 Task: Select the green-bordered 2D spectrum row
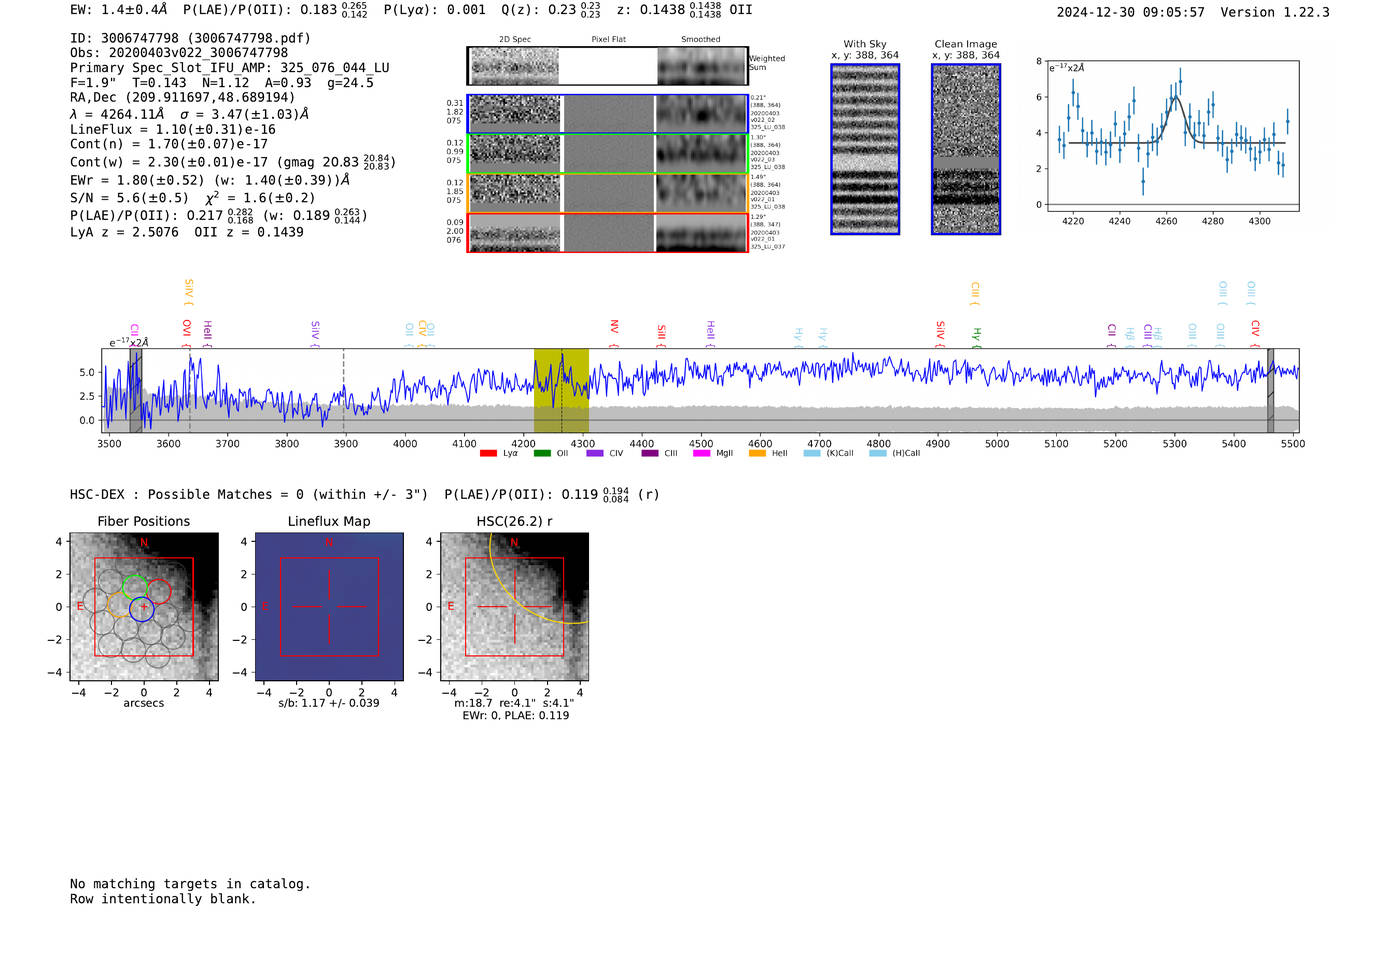(608, 154)
